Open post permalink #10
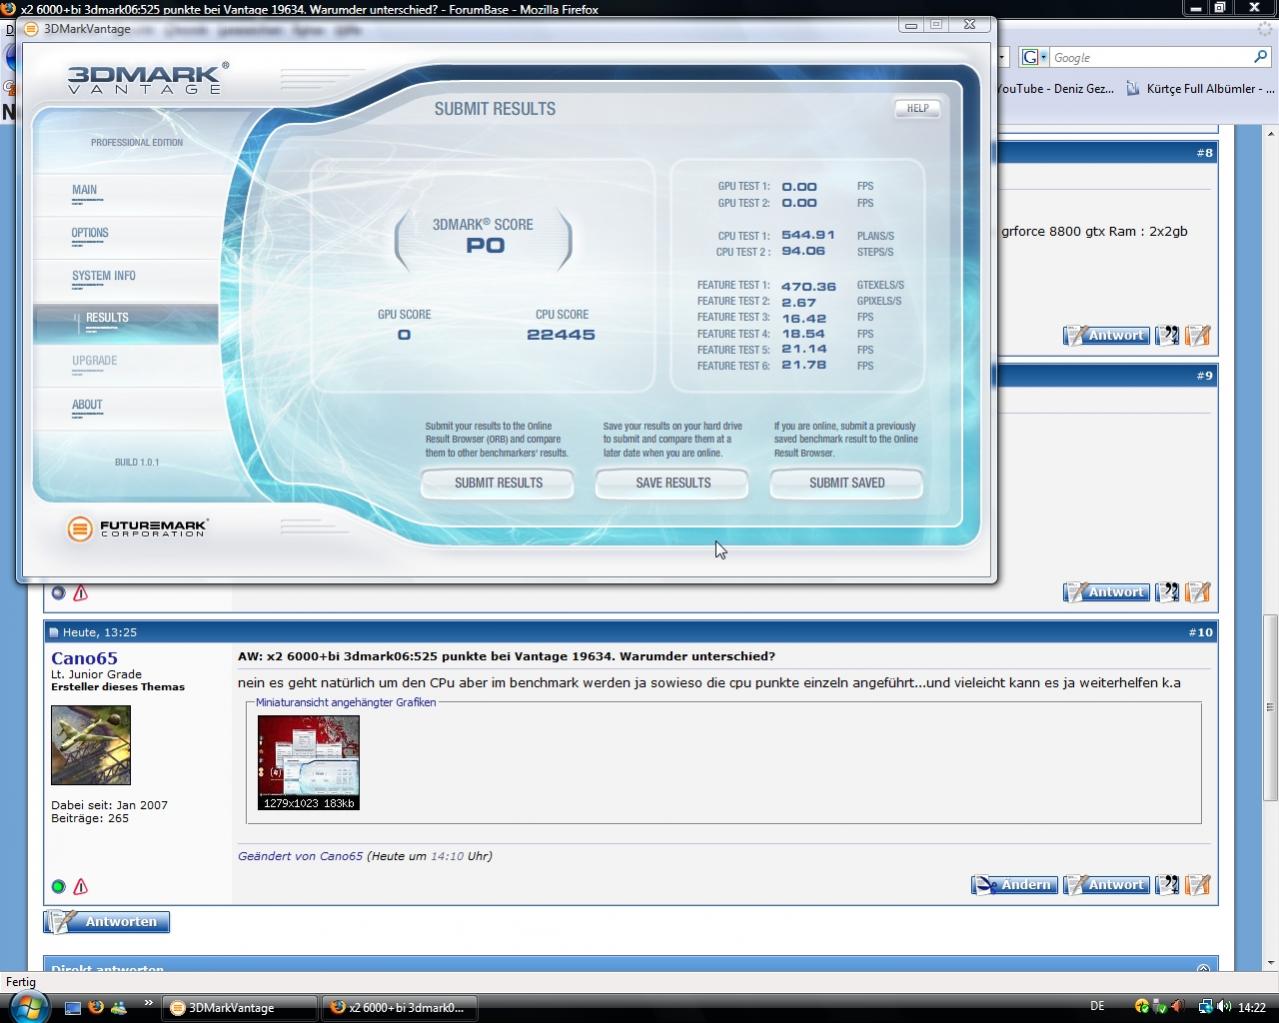 point(1200,632)
